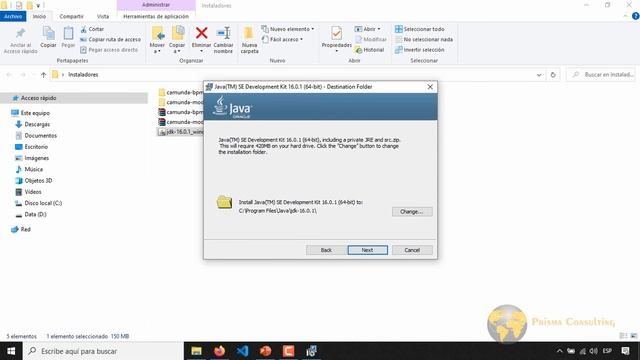
Task: Click Copiar ruta de acceso
Action: [111, 39]
